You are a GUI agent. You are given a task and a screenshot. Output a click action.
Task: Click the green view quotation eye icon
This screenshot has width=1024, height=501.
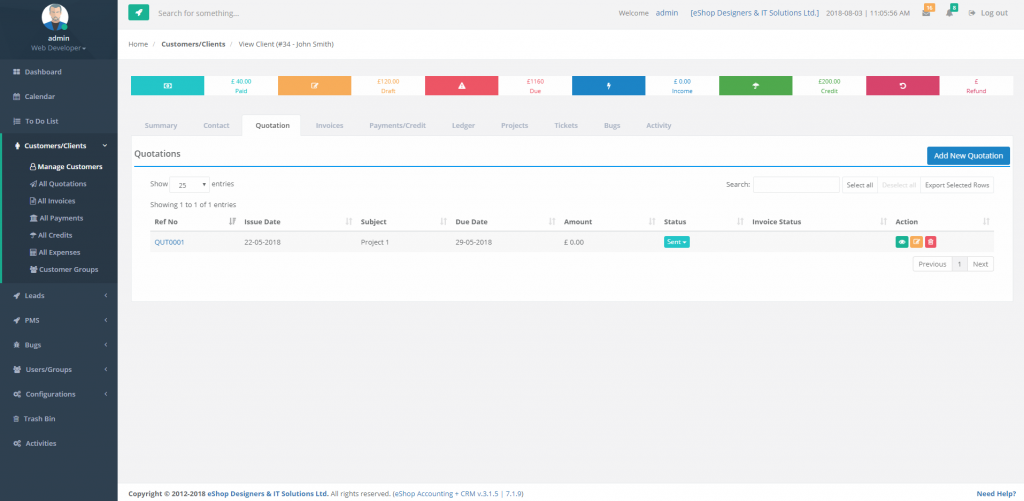(902, 242)
